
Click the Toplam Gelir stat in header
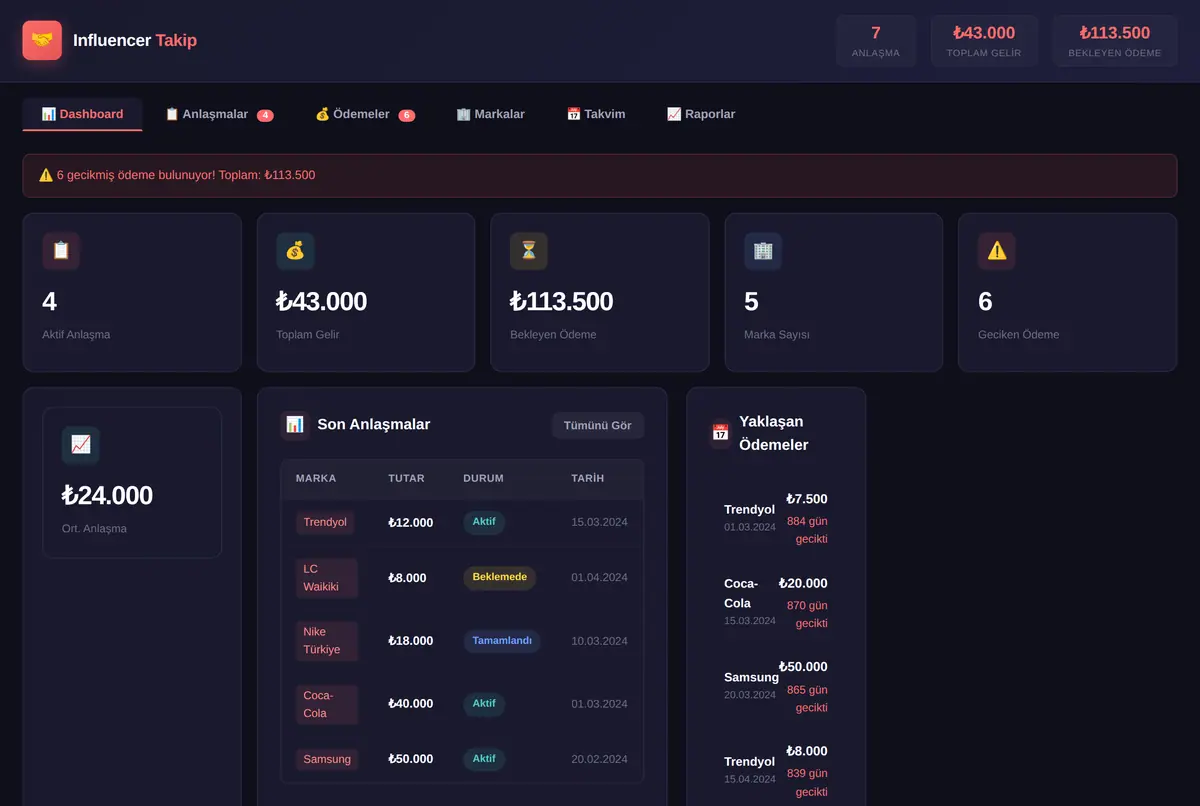click(984, 41)
